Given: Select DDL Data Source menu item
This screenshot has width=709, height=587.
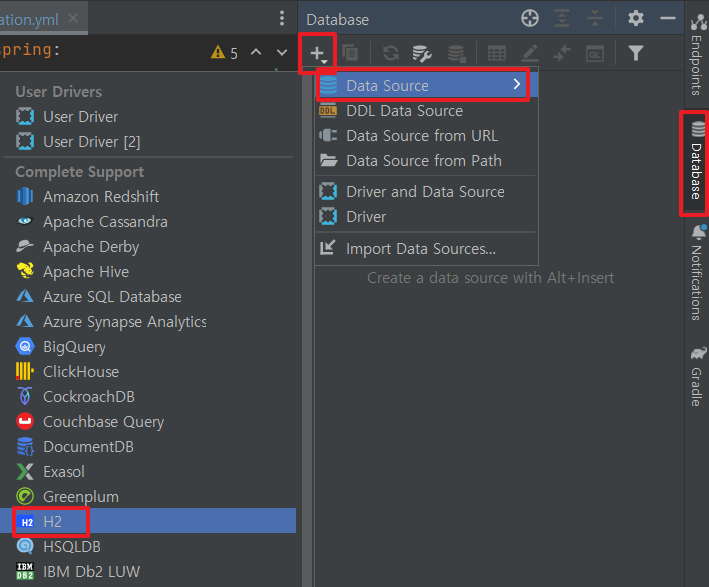Looking at the screenshot, I should pyautogui.click(x=426, y=111).
